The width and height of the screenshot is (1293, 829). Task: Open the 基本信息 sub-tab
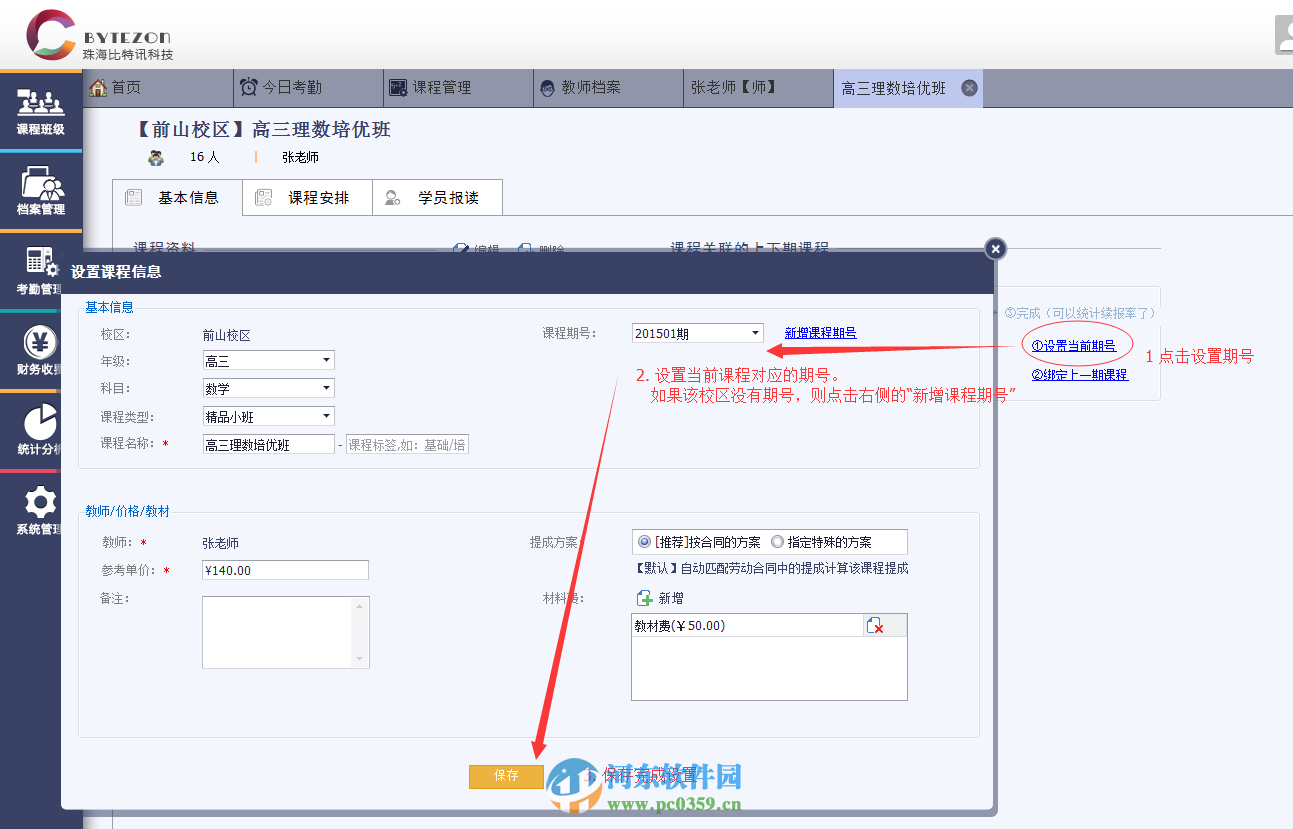[177, 198]
